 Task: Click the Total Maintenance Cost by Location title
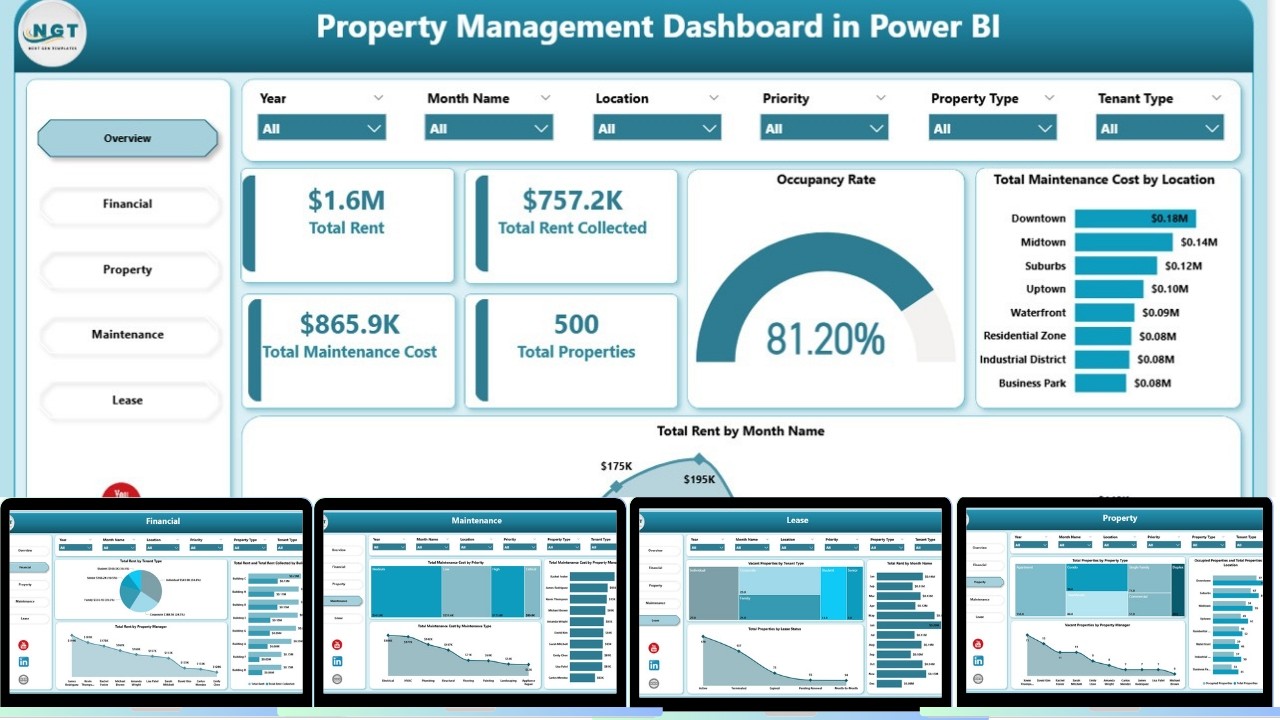[1104, 180]
